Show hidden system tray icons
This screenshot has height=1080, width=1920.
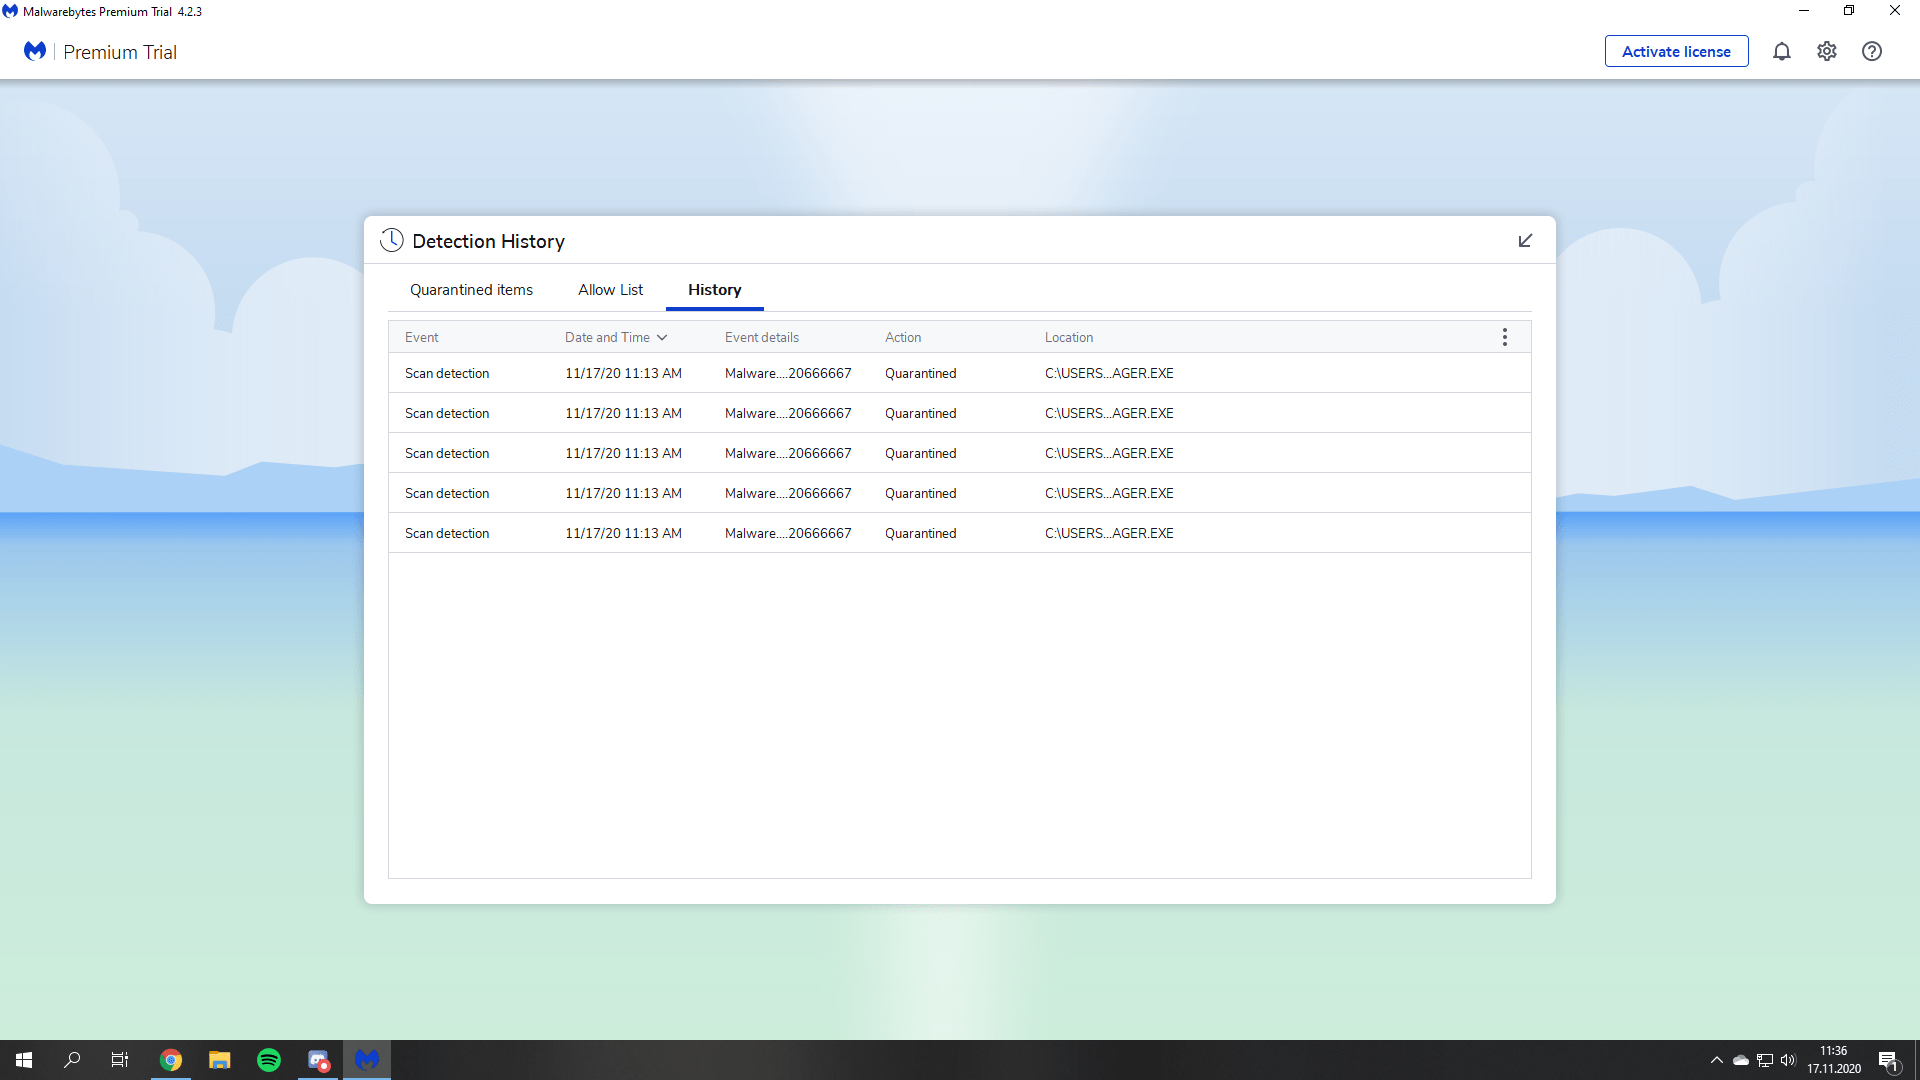coord(1716,1060)
